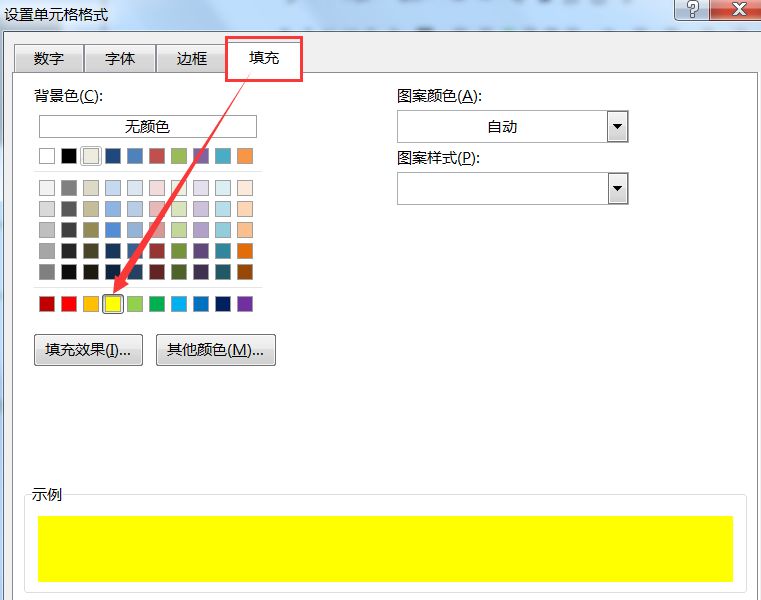761x600 pixels.
Task: Select the purple accent theme color swatch
Action: pyautogui.click(x=201, y=156)
